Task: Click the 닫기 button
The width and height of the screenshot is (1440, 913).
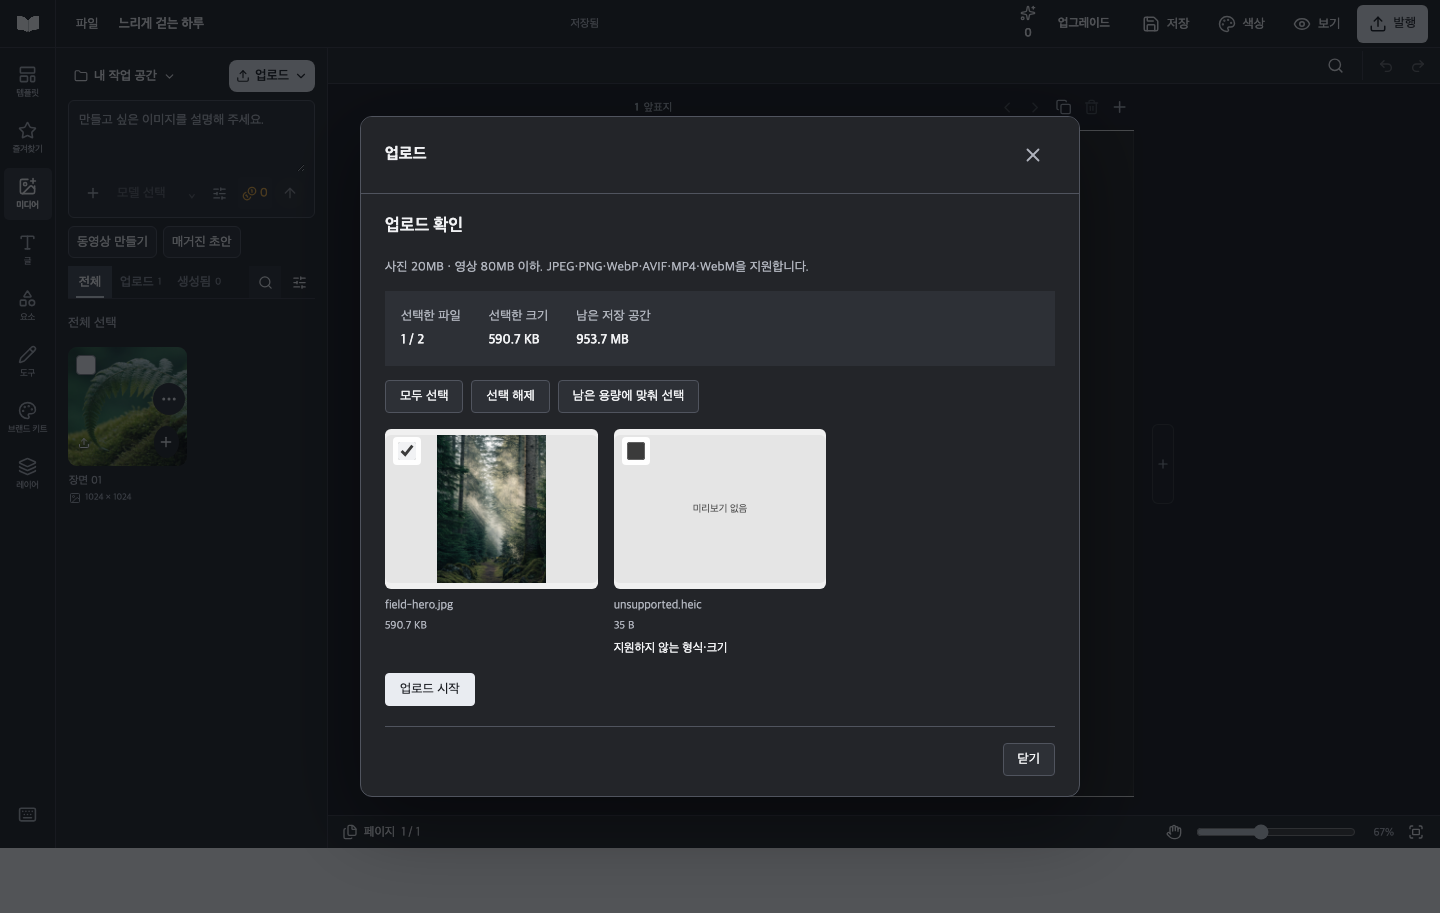Action: 1029,759
